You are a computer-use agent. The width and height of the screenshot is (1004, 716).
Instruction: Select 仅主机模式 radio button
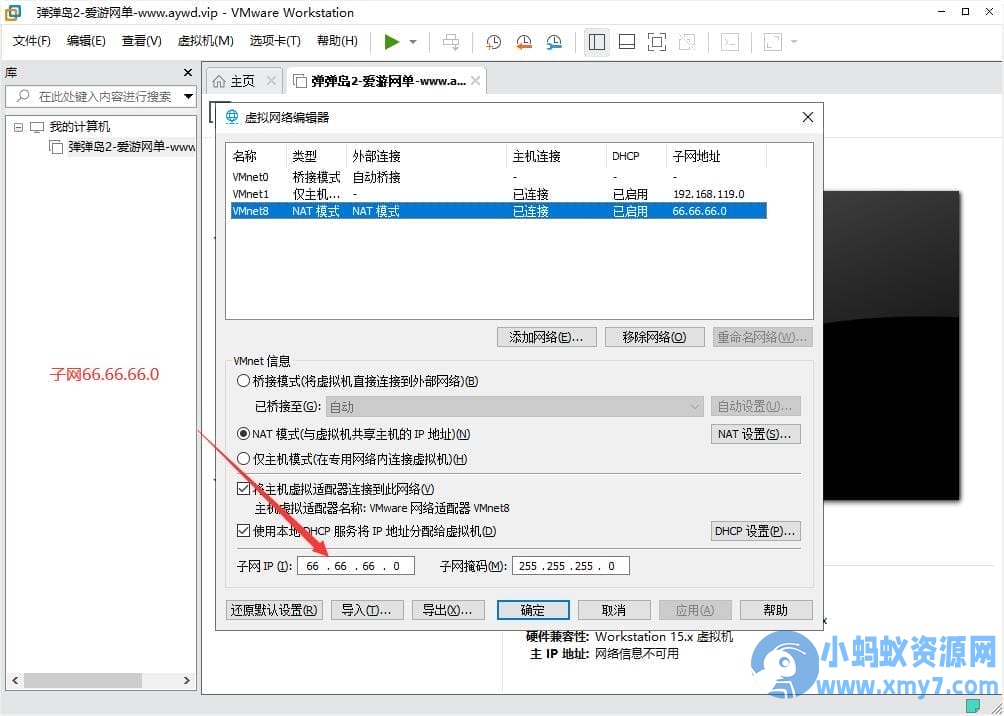coord(243,459)
